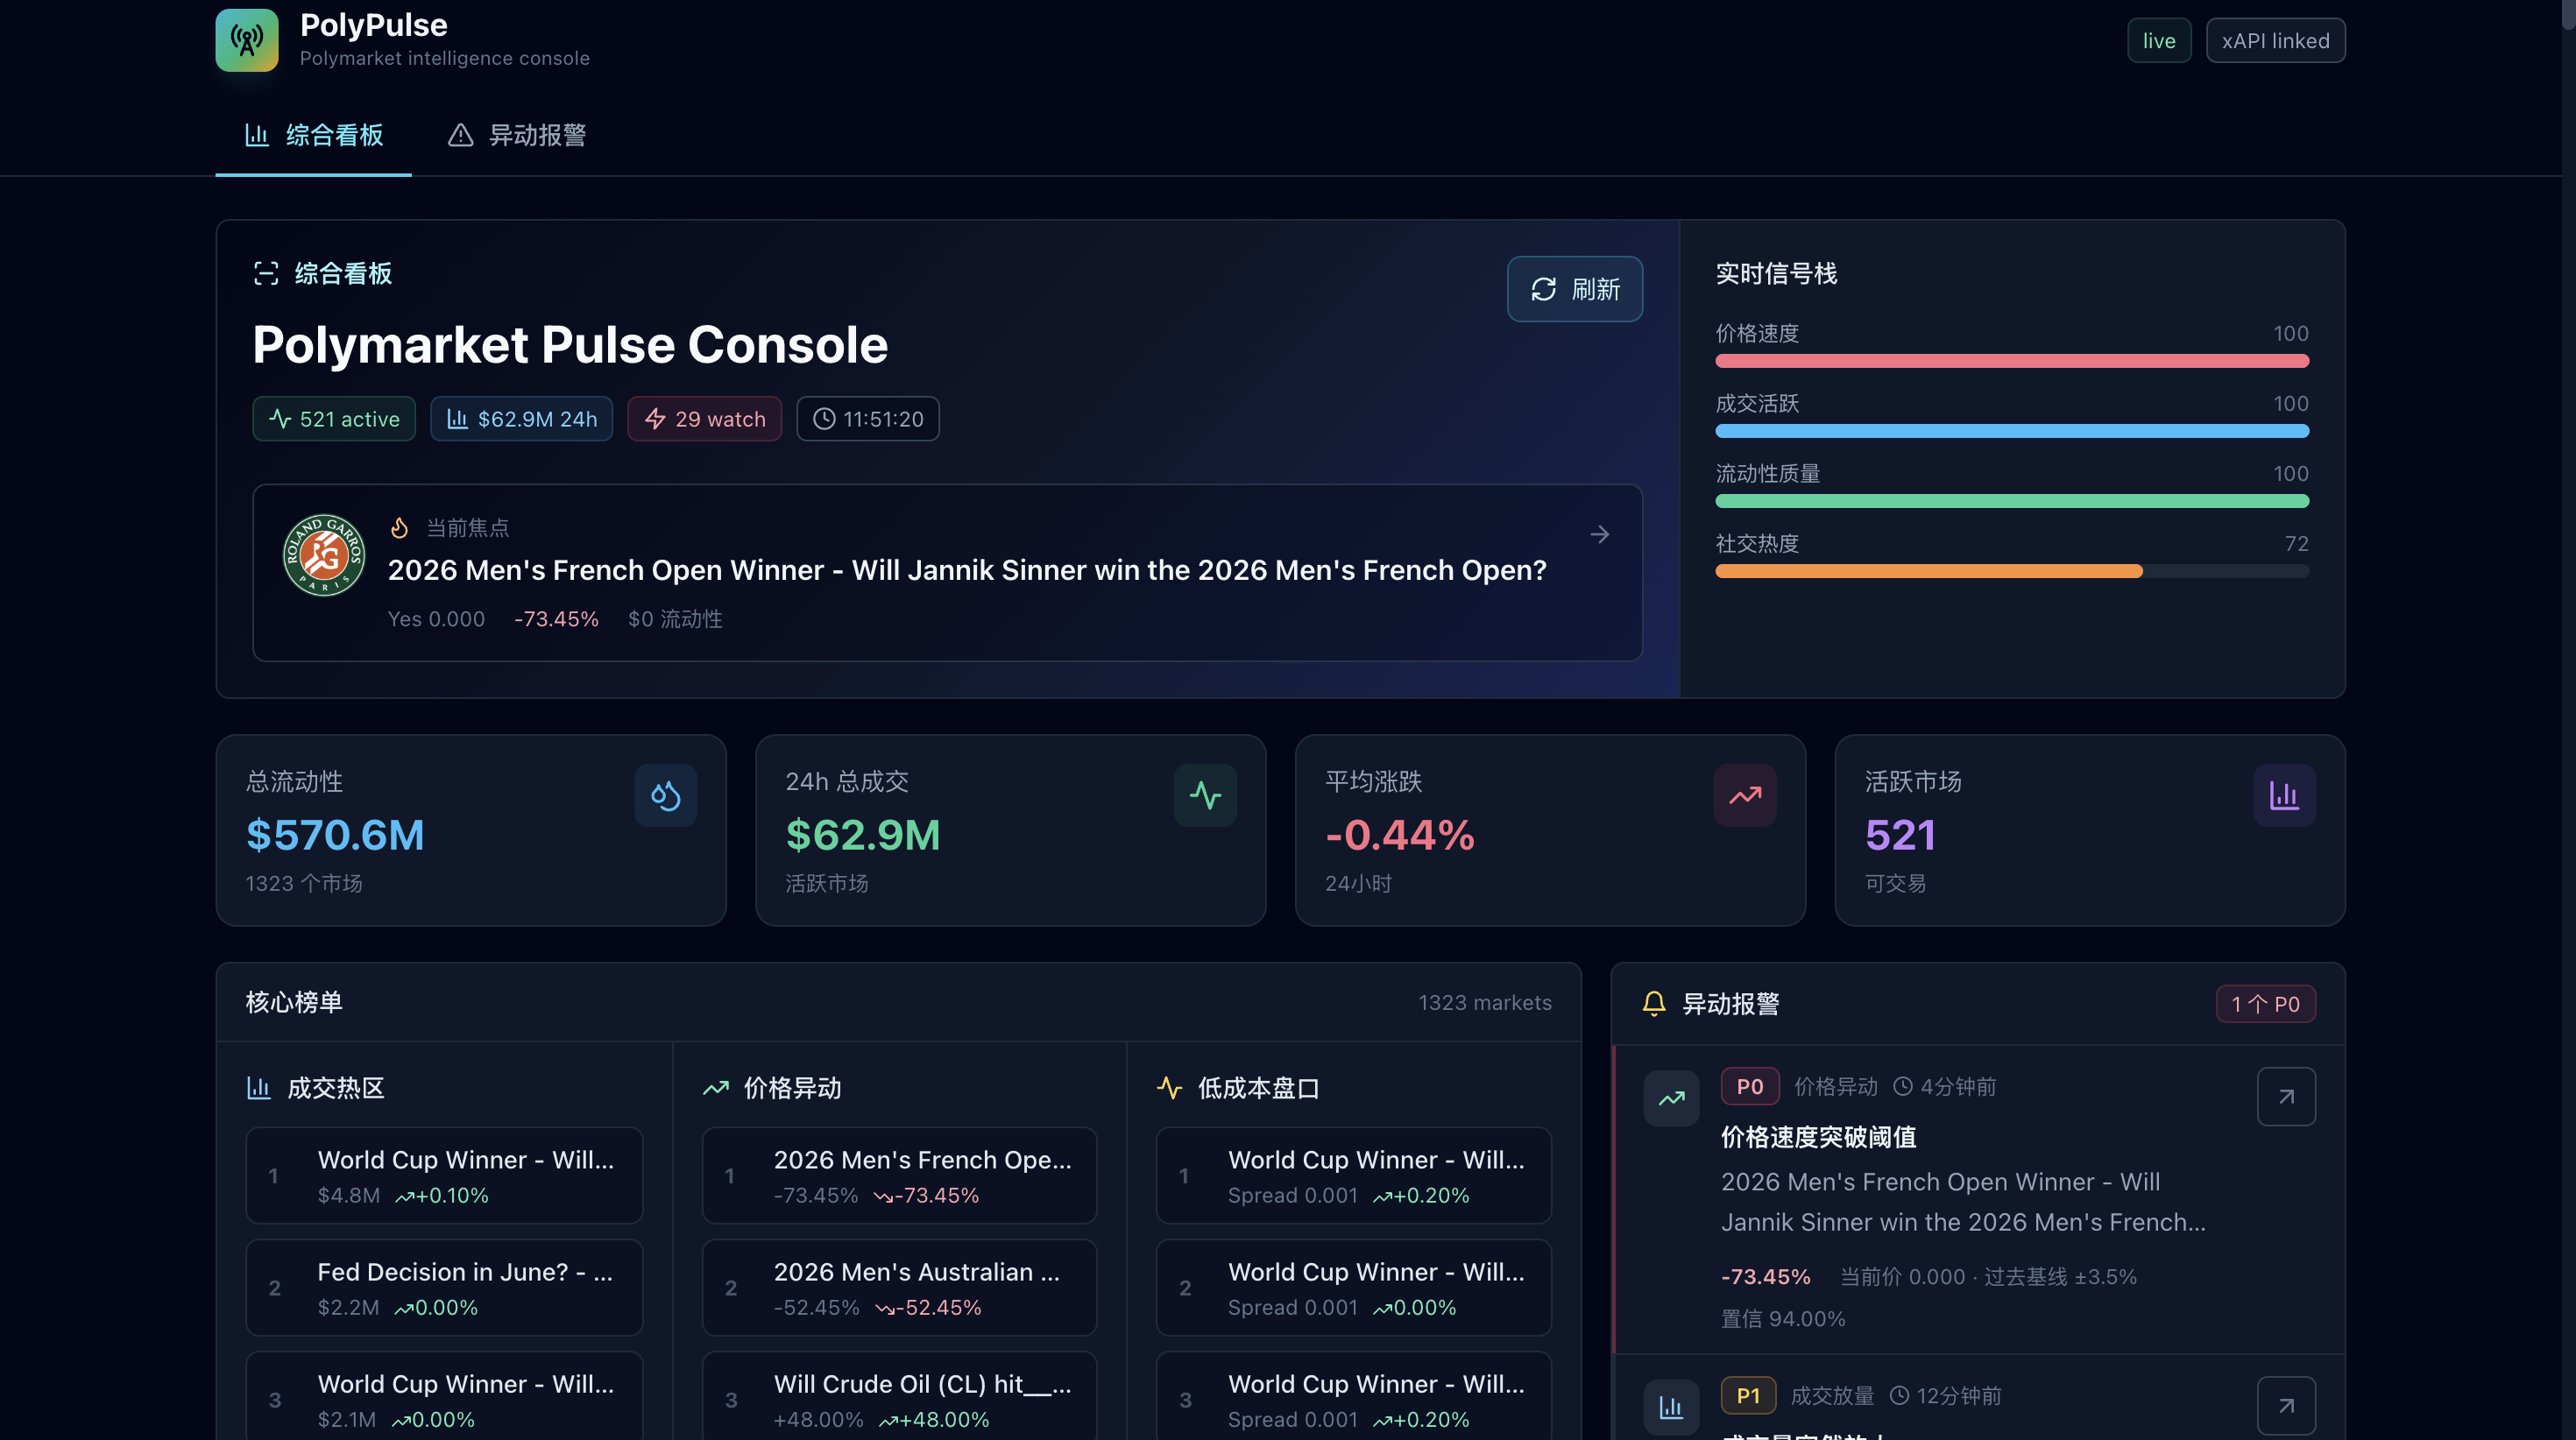This screenshot has height=1440, width=2576.
Task: Open the Spread 0.001 0.00% World Cup row
Action: [x=1354, y=1288]
